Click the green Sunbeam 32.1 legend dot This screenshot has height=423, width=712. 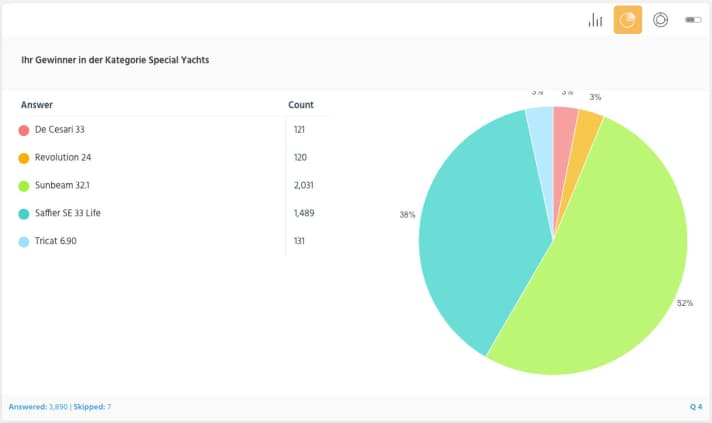point(23,186)
